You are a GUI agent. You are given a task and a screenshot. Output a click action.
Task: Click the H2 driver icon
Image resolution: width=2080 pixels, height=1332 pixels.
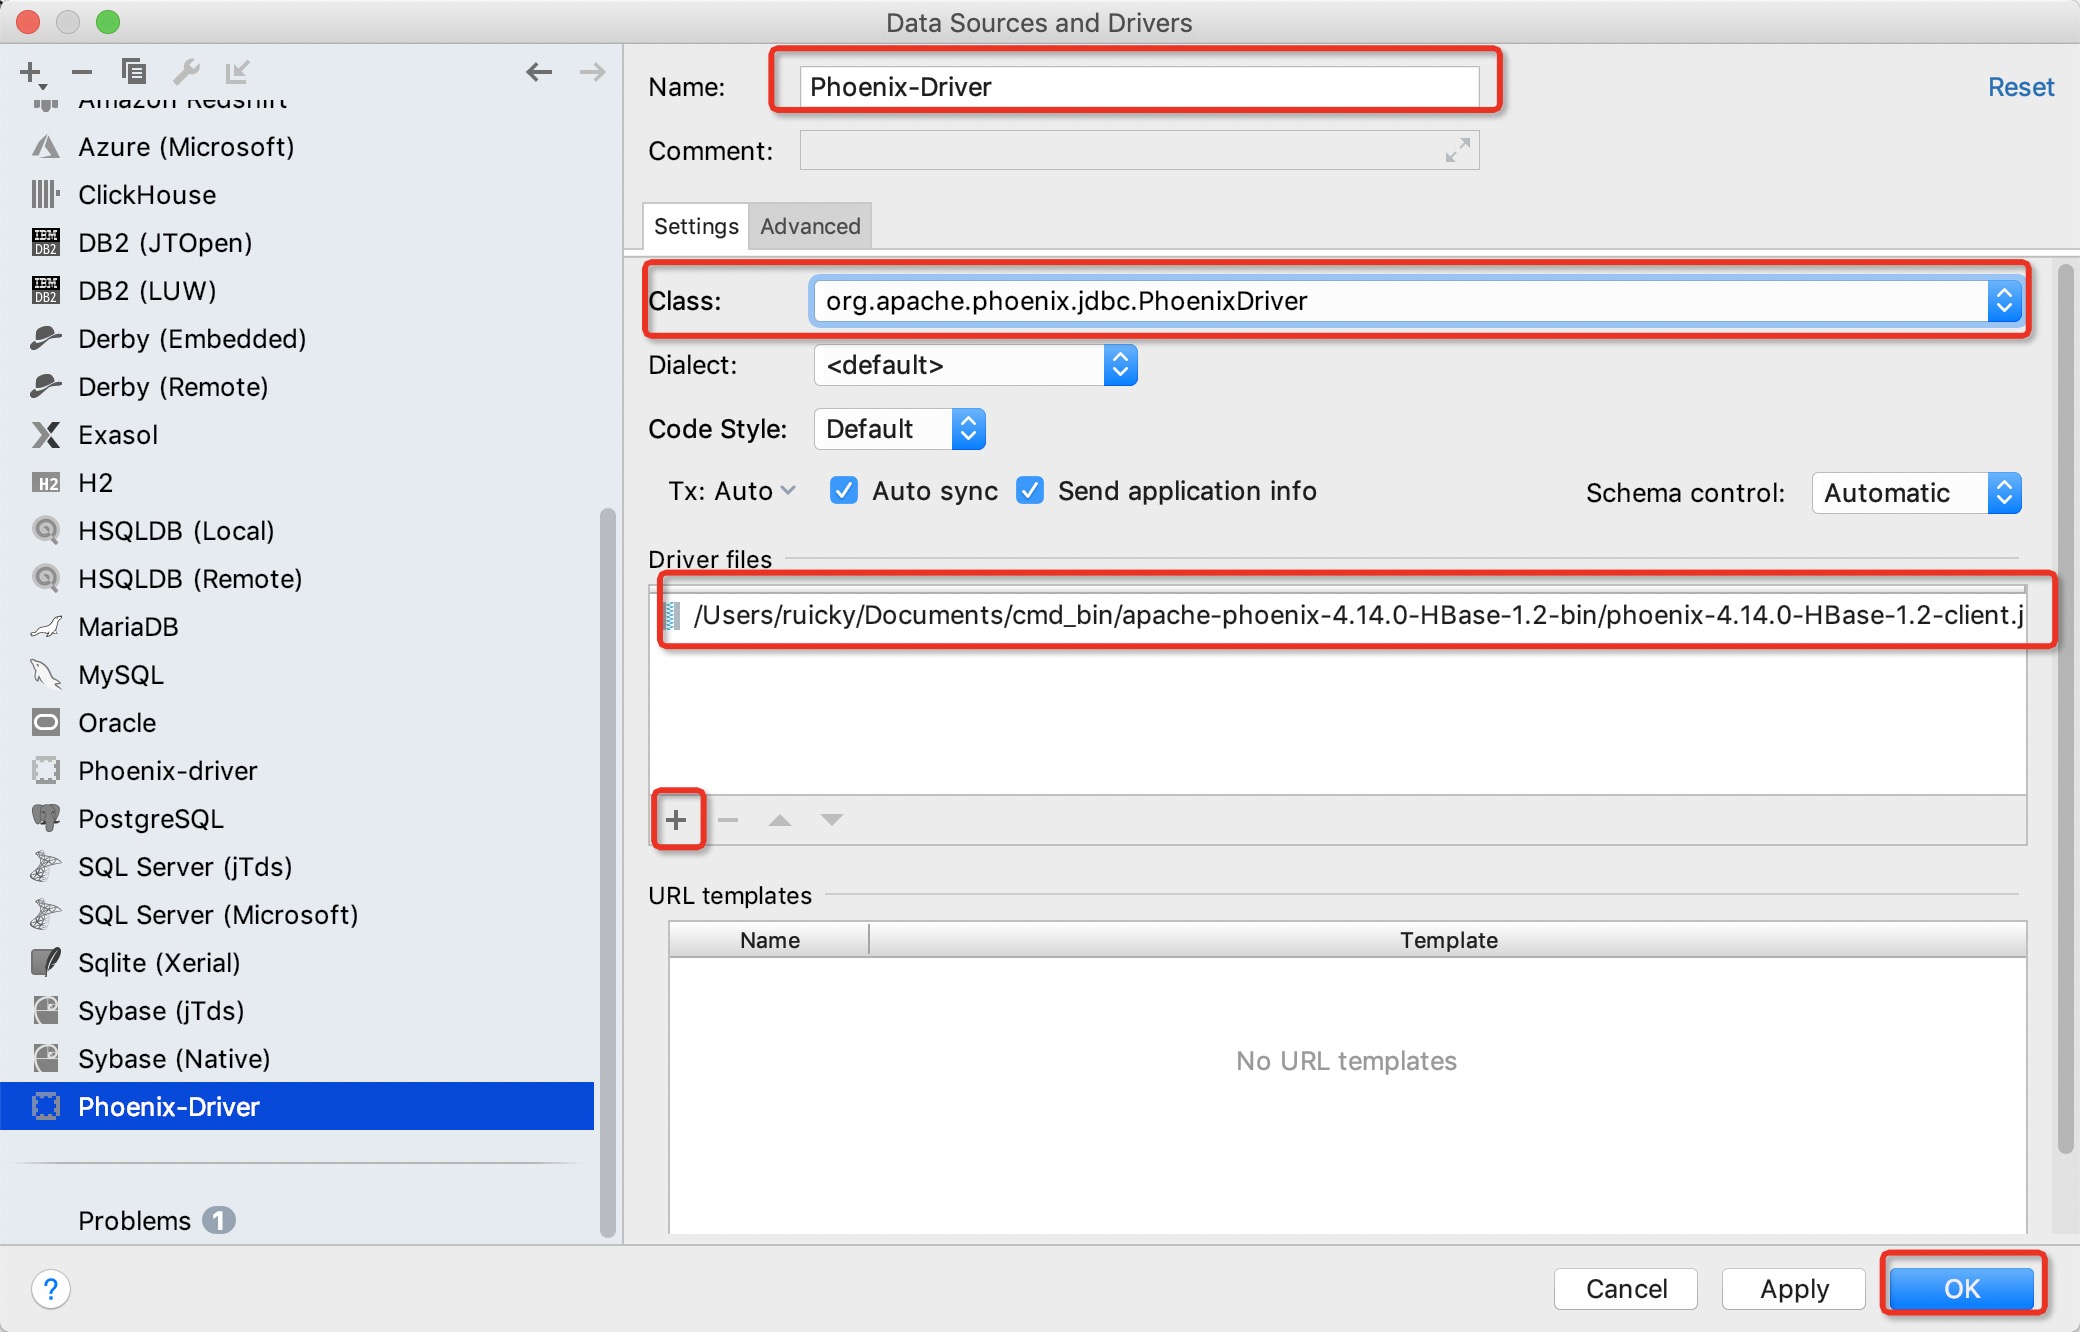(46, 483)
